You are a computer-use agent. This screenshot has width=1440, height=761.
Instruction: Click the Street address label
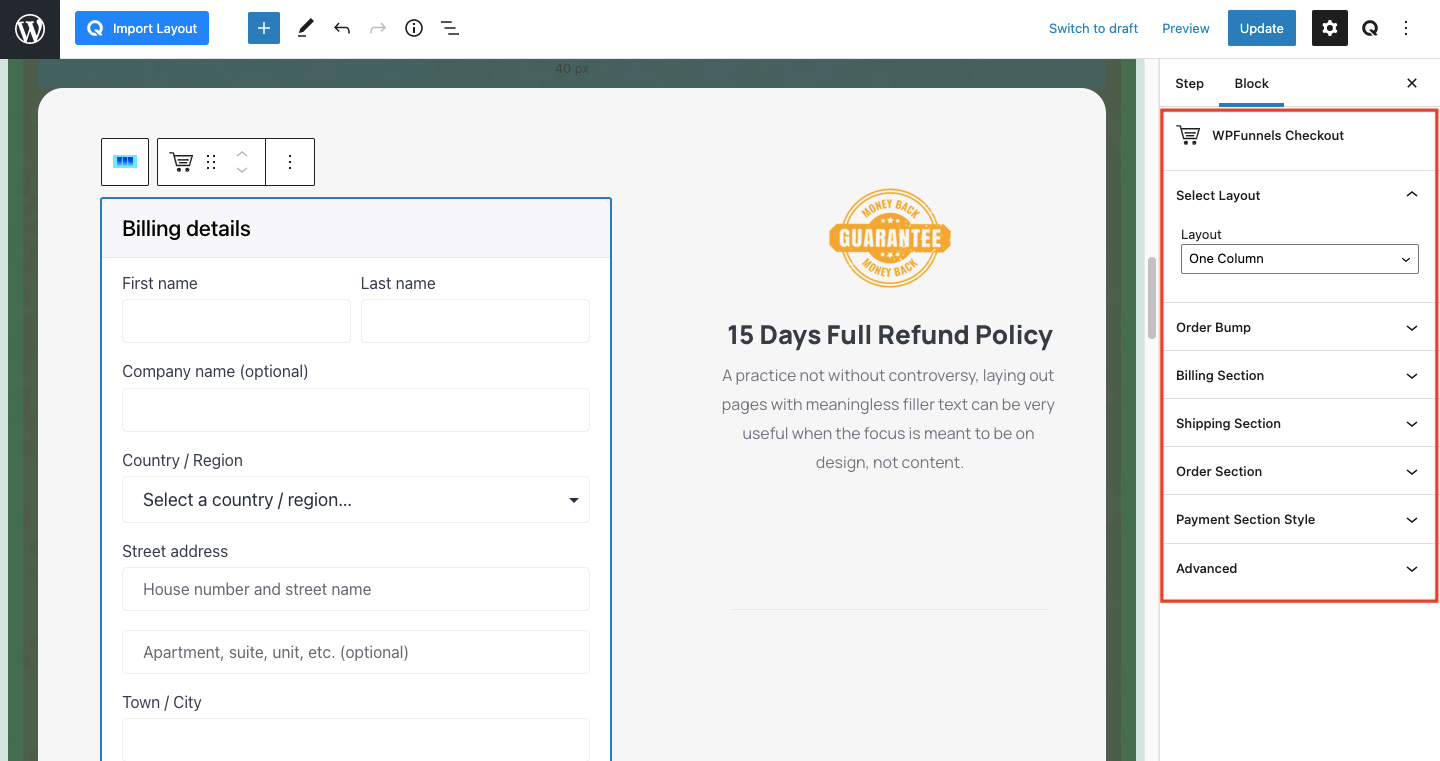pyautogui.click(x=175, y=551)
